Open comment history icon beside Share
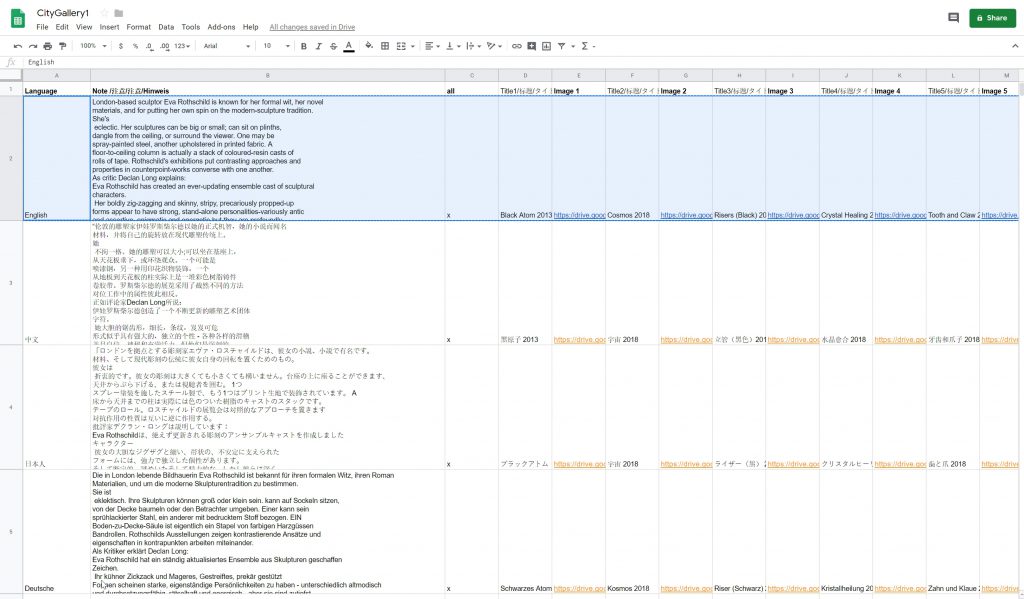 point(953,18)
